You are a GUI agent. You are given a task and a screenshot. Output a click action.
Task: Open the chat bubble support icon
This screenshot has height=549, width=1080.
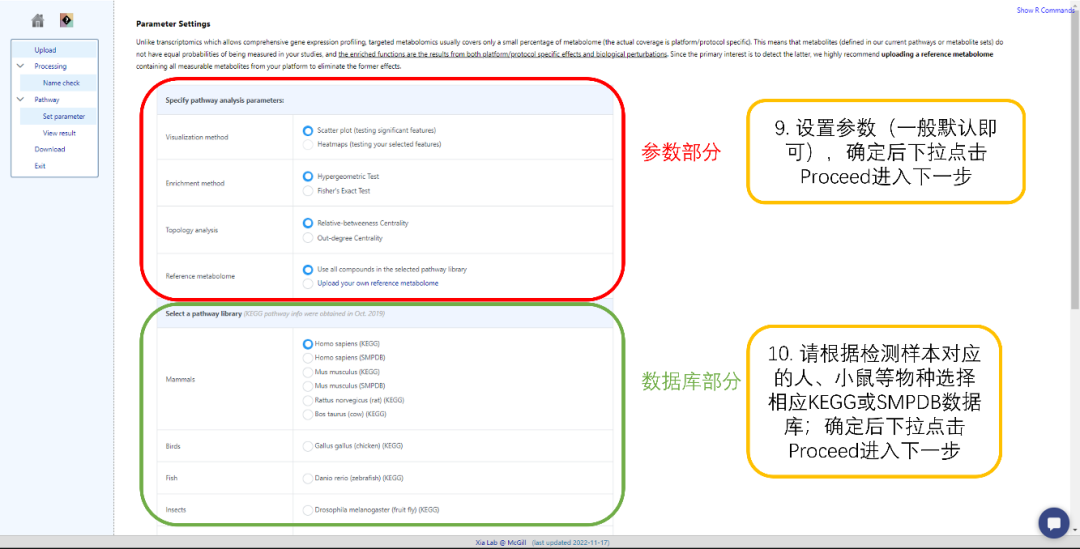[x=1053, y=523]
